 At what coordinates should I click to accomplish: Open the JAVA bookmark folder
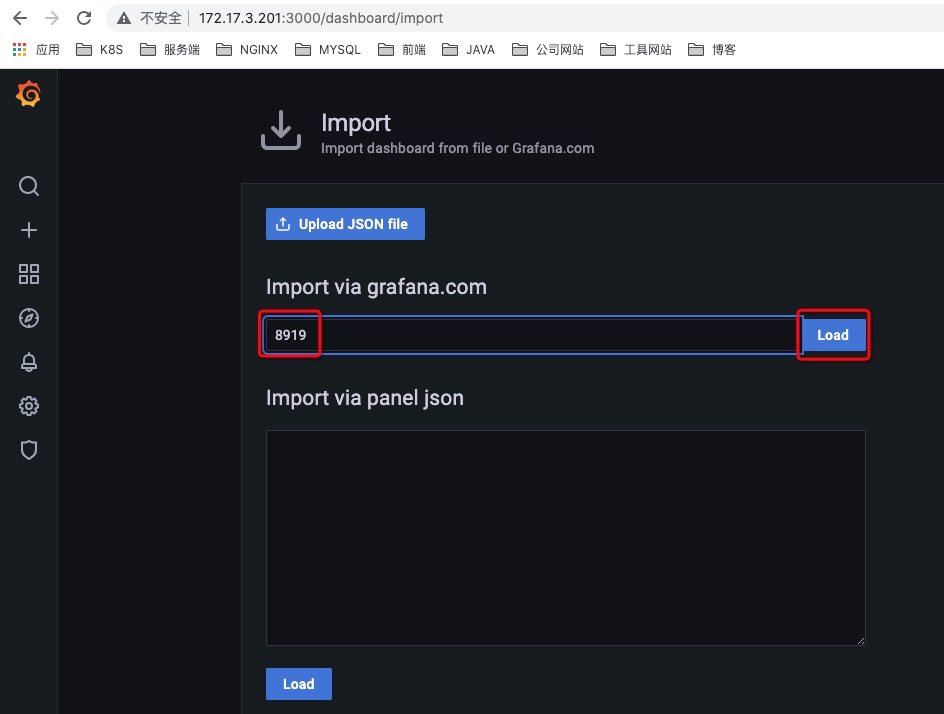(468, 49)
